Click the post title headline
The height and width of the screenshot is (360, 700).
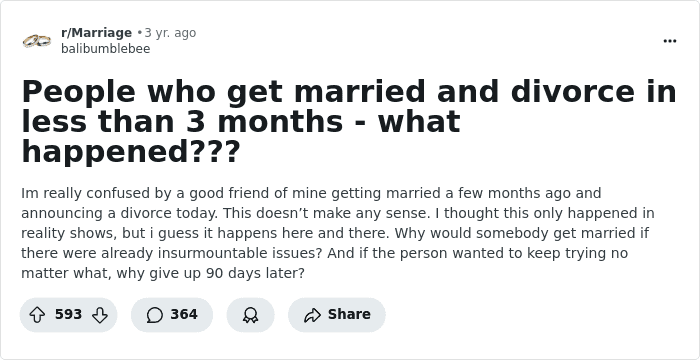[349, 121]
